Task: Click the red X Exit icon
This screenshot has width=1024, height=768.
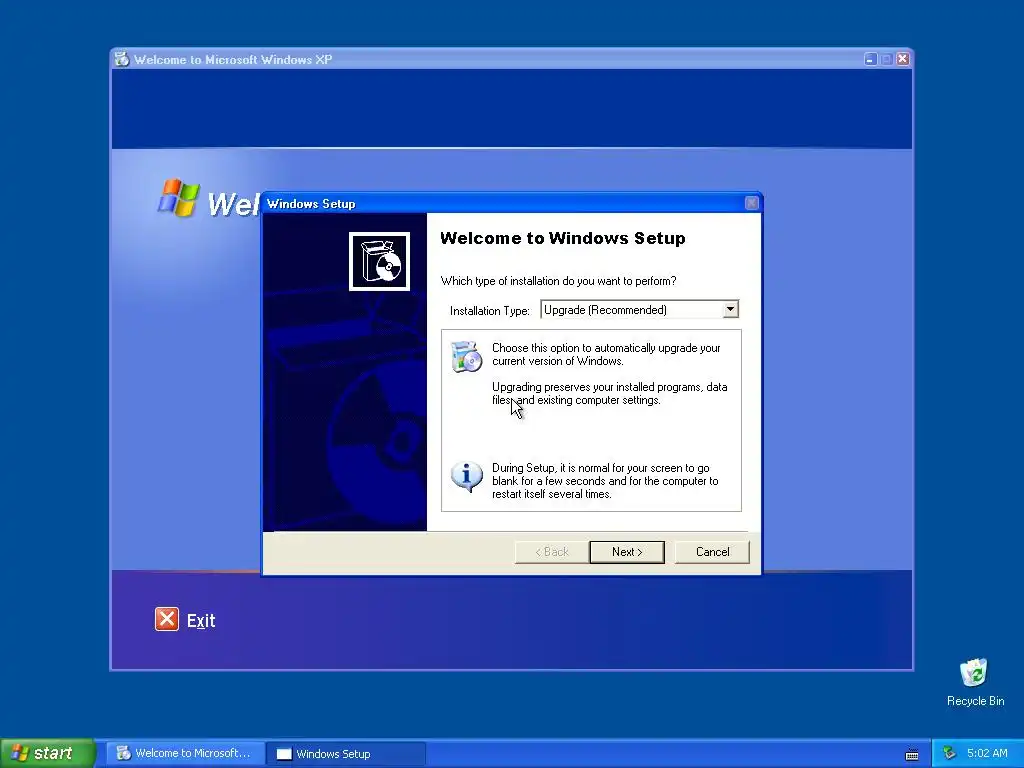Action: [167, 619]
